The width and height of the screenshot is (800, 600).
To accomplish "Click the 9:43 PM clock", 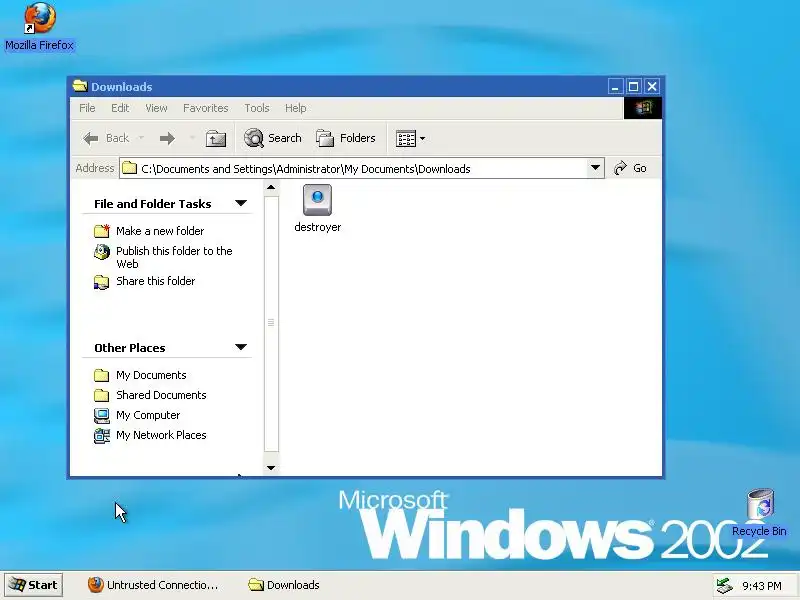I will 762,586.
